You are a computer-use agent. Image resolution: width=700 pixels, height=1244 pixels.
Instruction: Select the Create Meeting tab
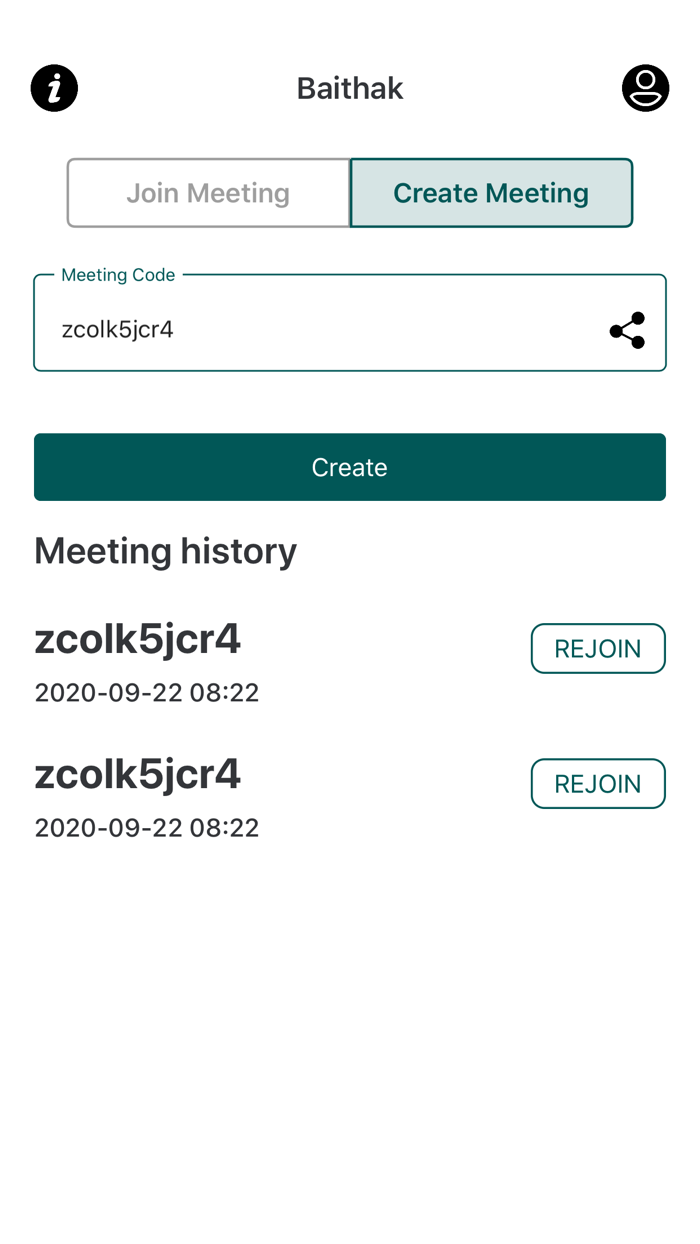click(491, 193)
